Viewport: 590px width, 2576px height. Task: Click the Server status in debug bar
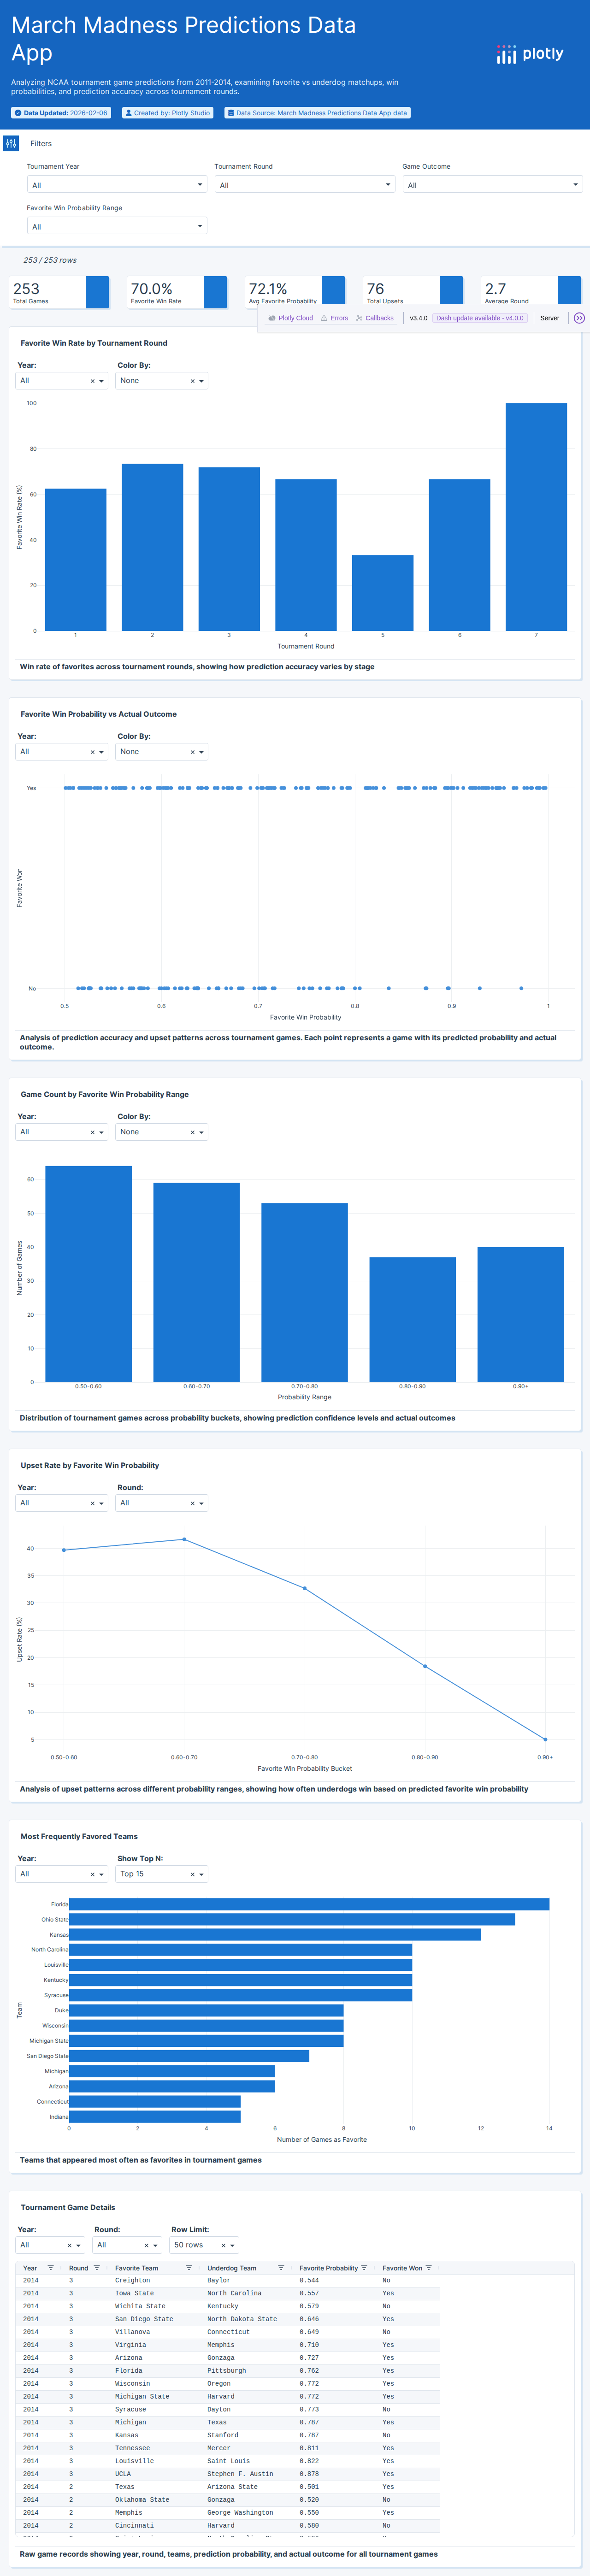550,318
